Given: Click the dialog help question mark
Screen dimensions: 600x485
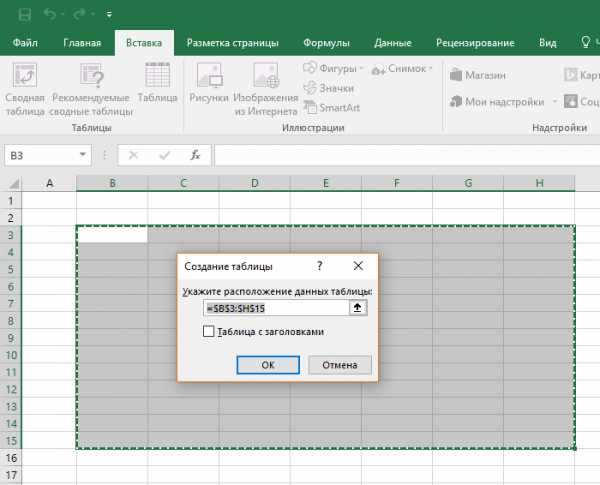Looking at the screenshot, I should click(x=320, y=266).
